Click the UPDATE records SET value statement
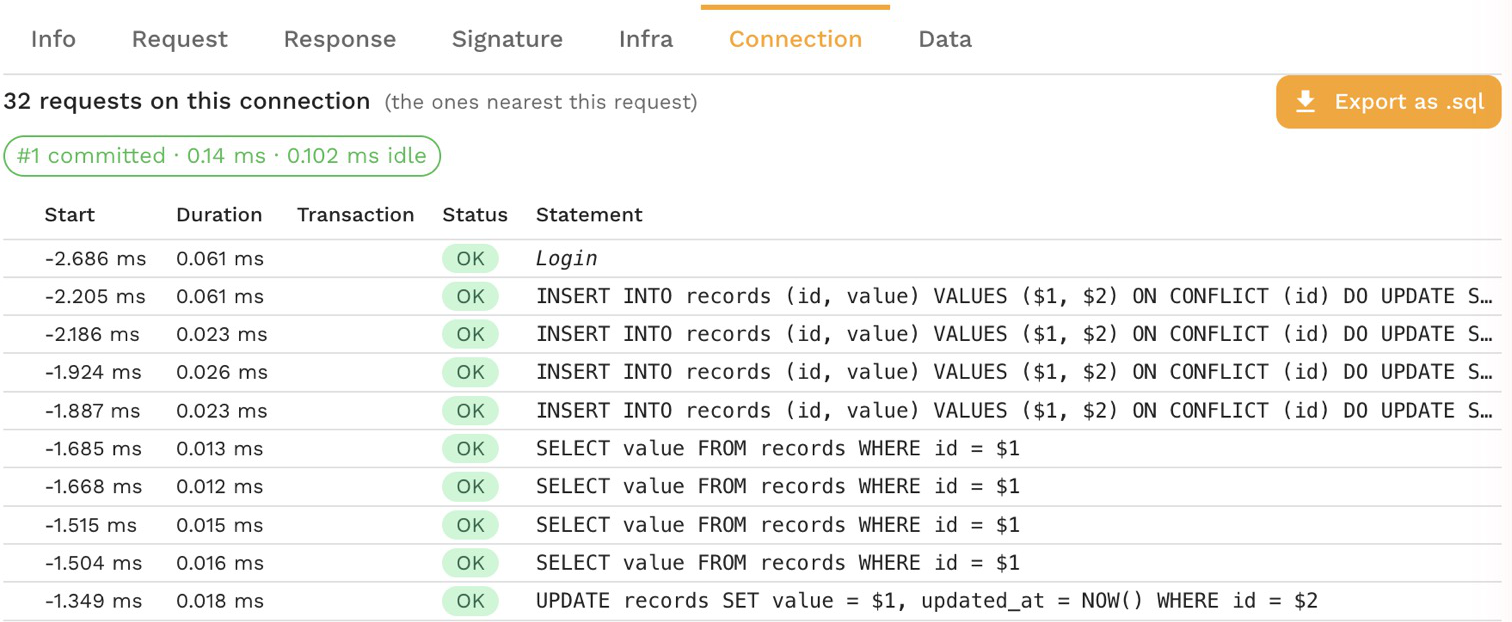The image size is (1512, 622). (x=927, y=601)
